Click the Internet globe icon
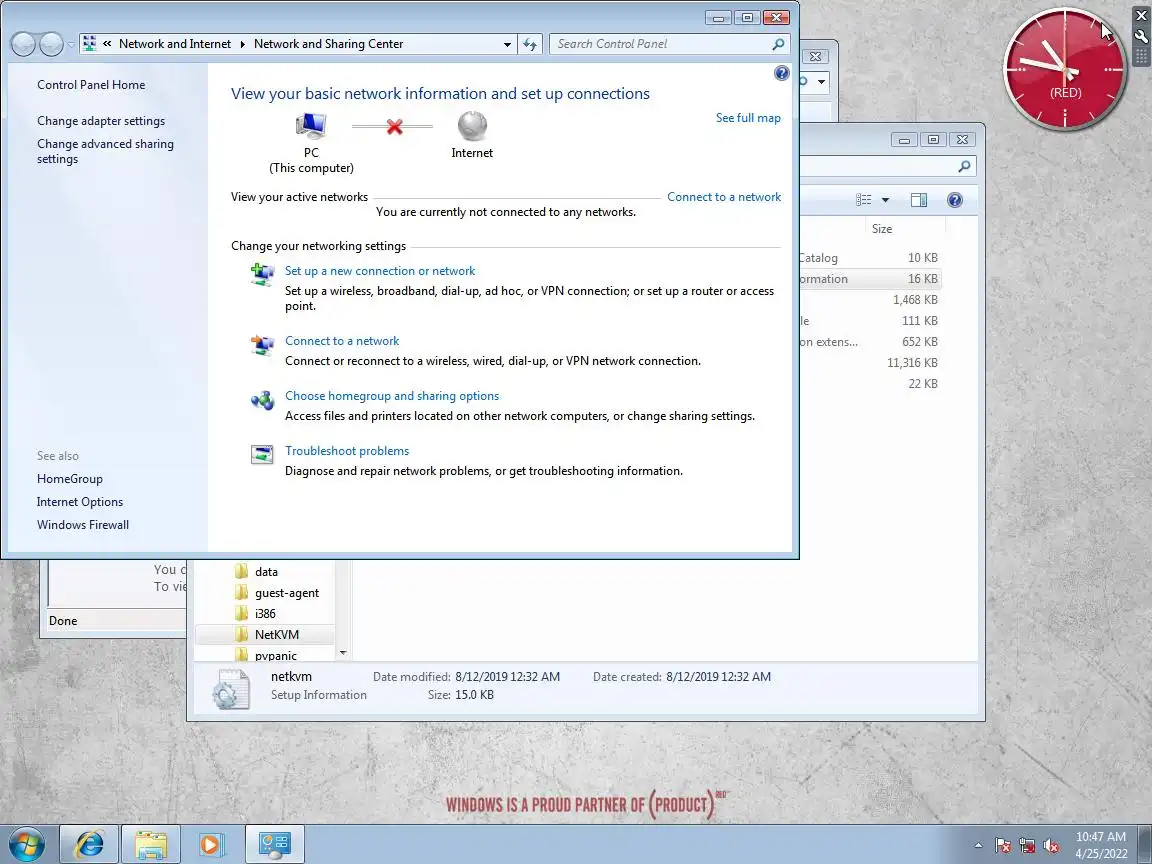This screenshot has height=864, width=1152. pos(472,126)
